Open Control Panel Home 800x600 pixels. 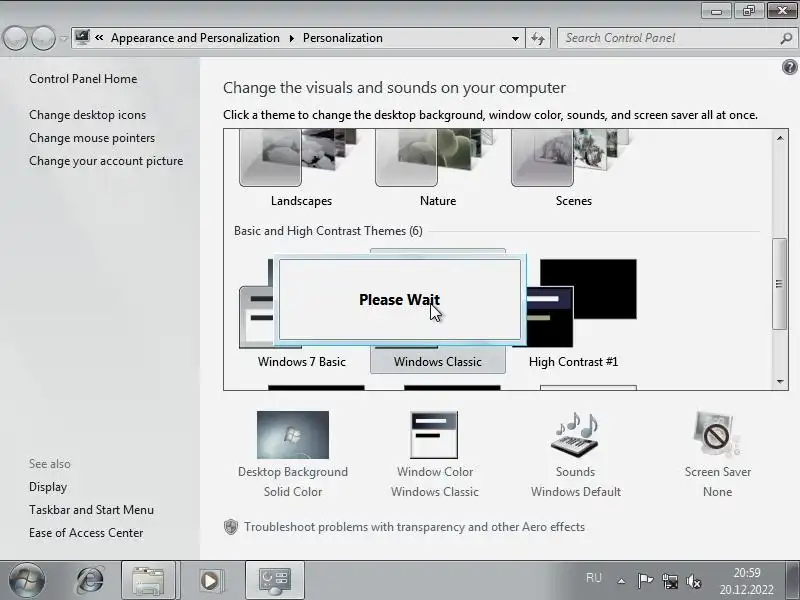point(83,79)
